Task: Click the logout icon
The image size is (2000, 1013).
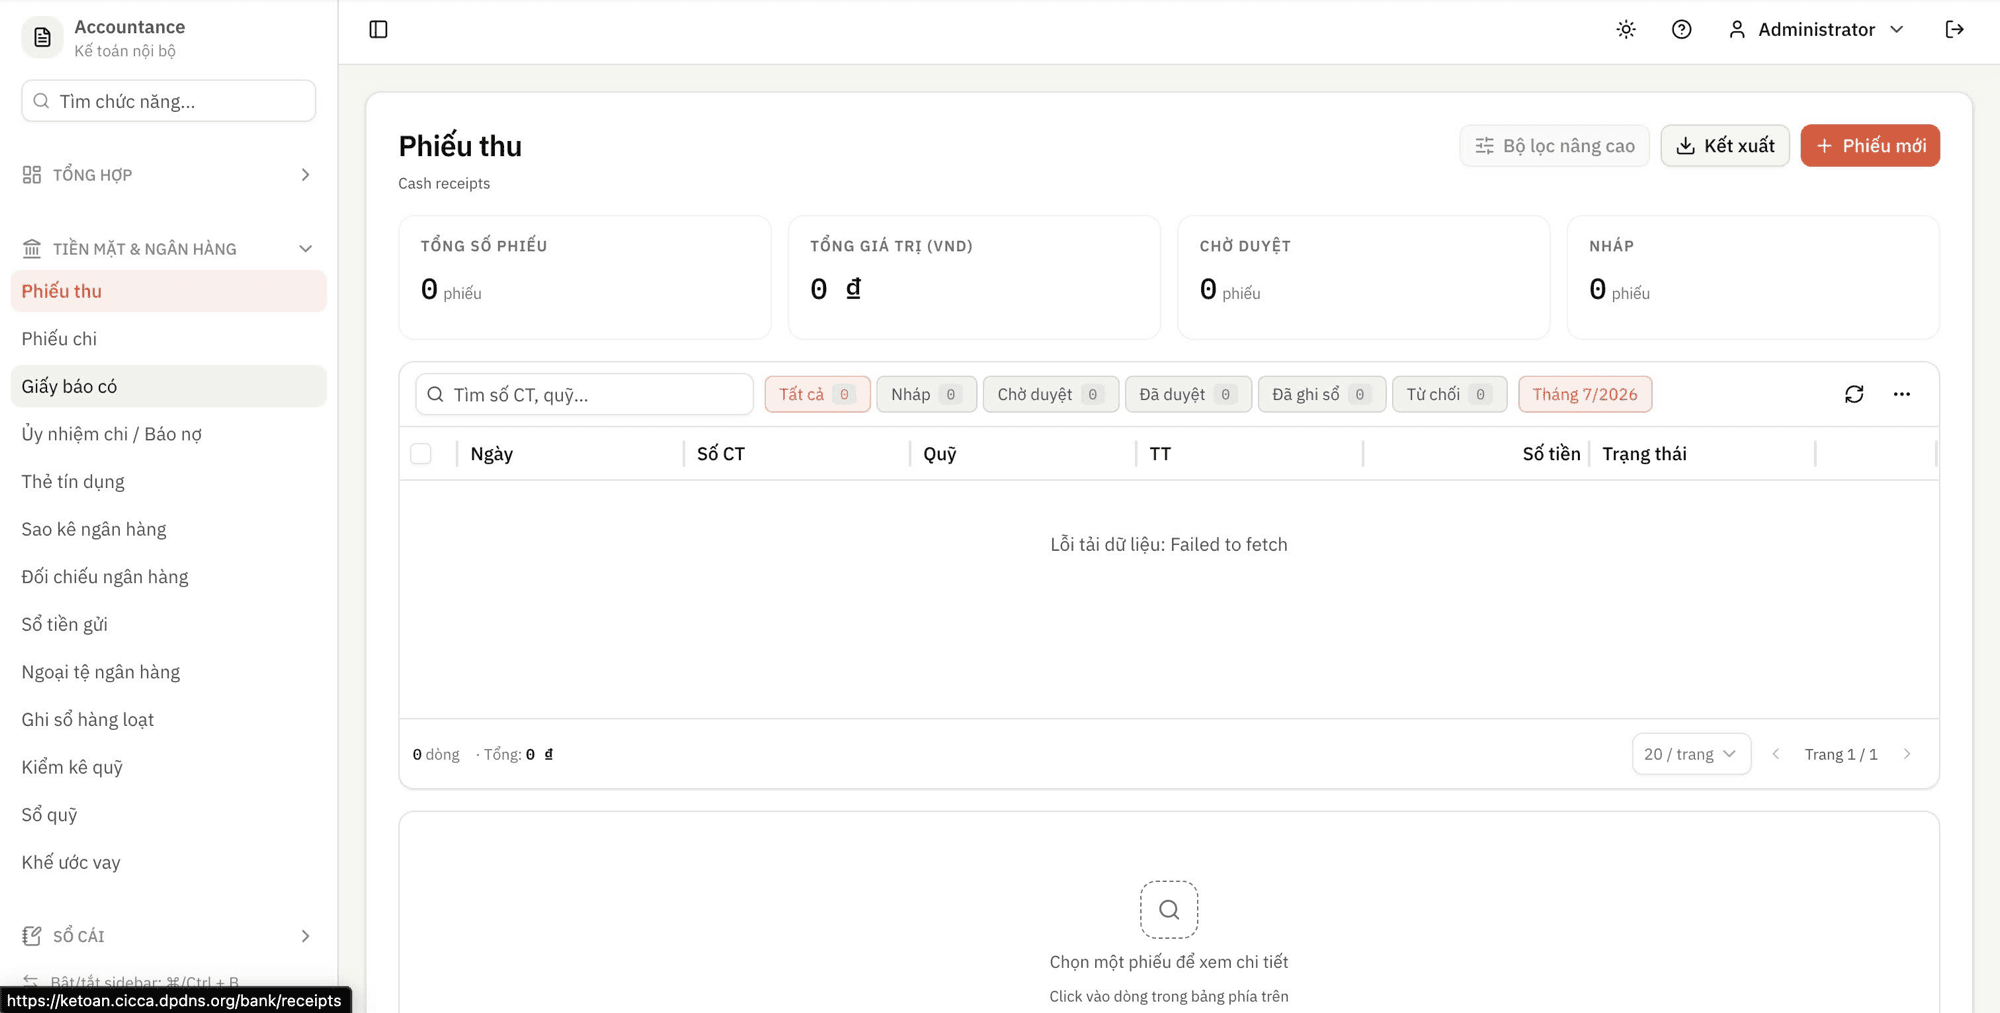Action: [x=1954, y=30]
